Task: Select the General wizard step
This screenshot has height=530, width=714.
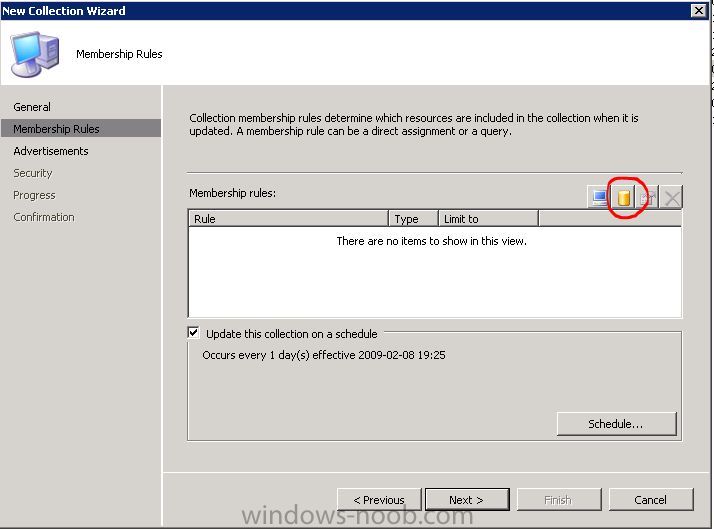Action: pos(32,107)
